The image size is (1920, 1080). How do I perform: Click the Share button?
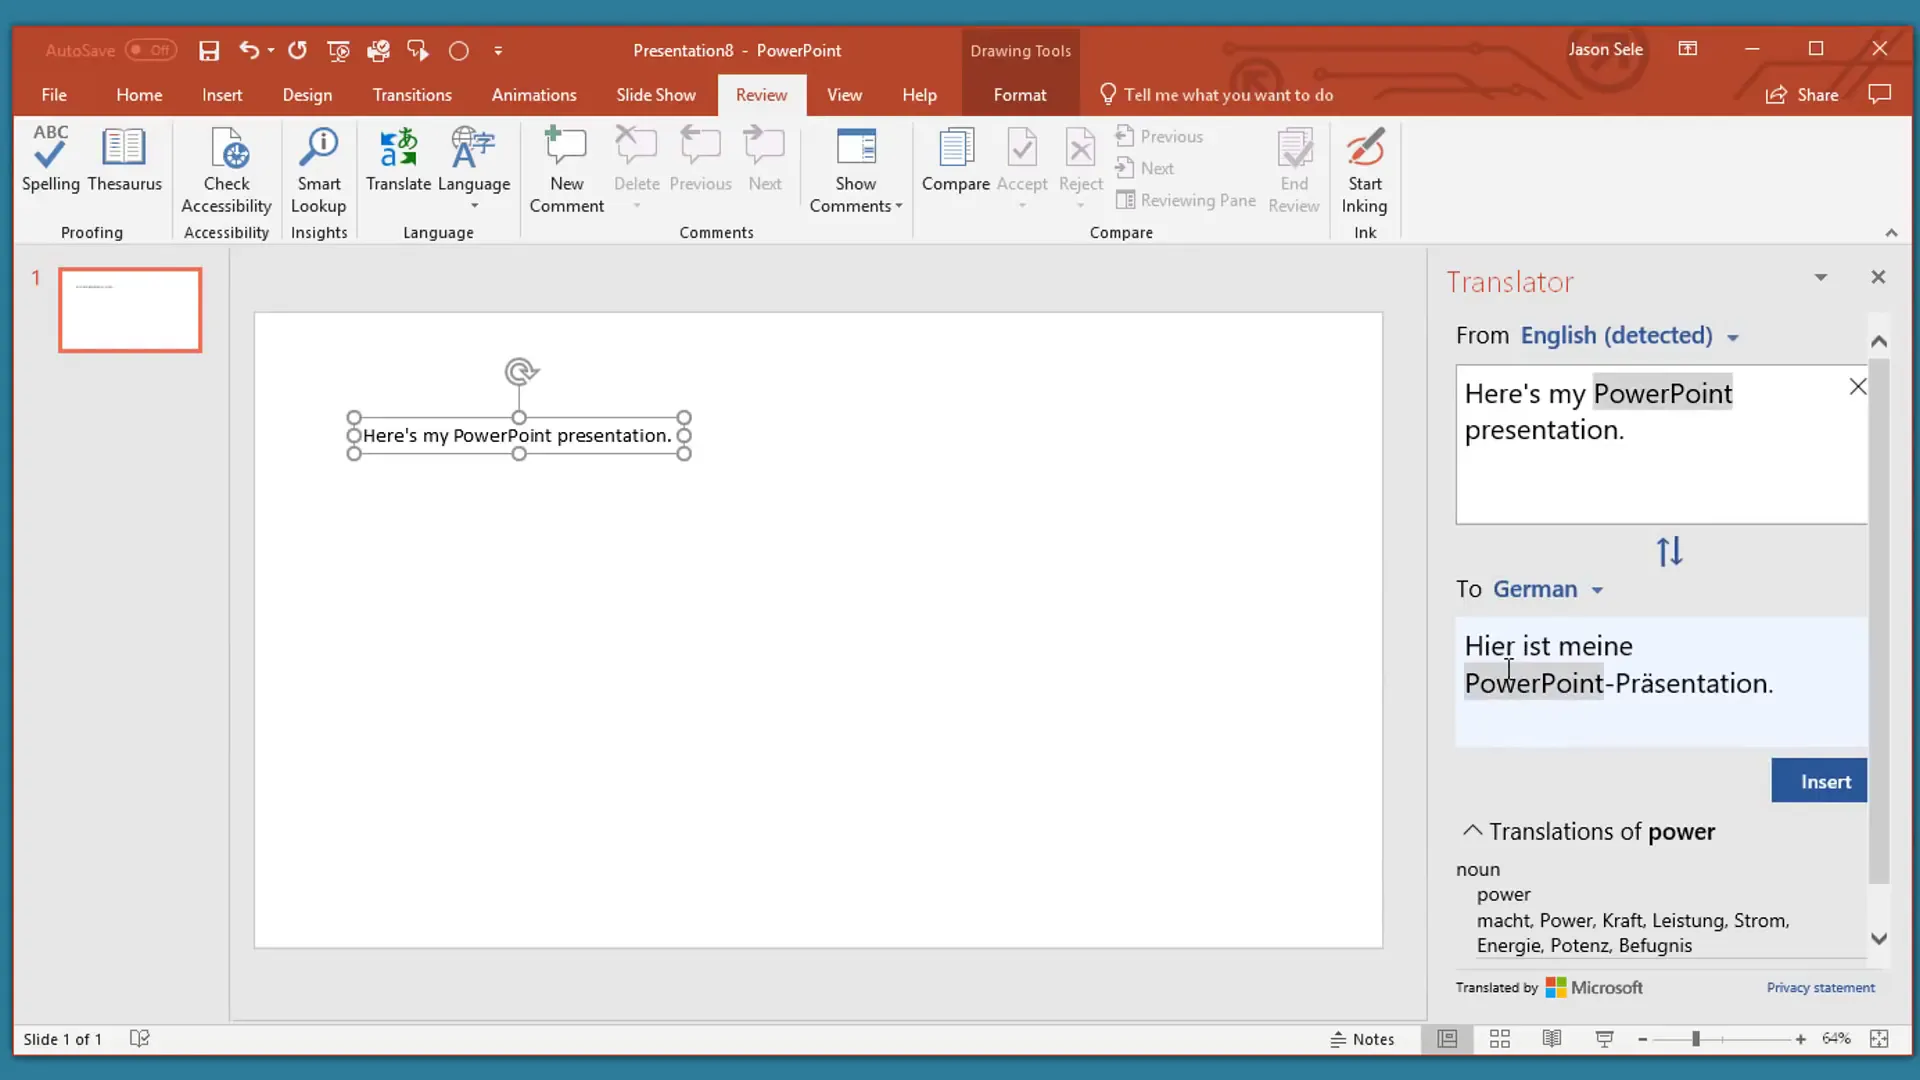[x=1802, y=95]
